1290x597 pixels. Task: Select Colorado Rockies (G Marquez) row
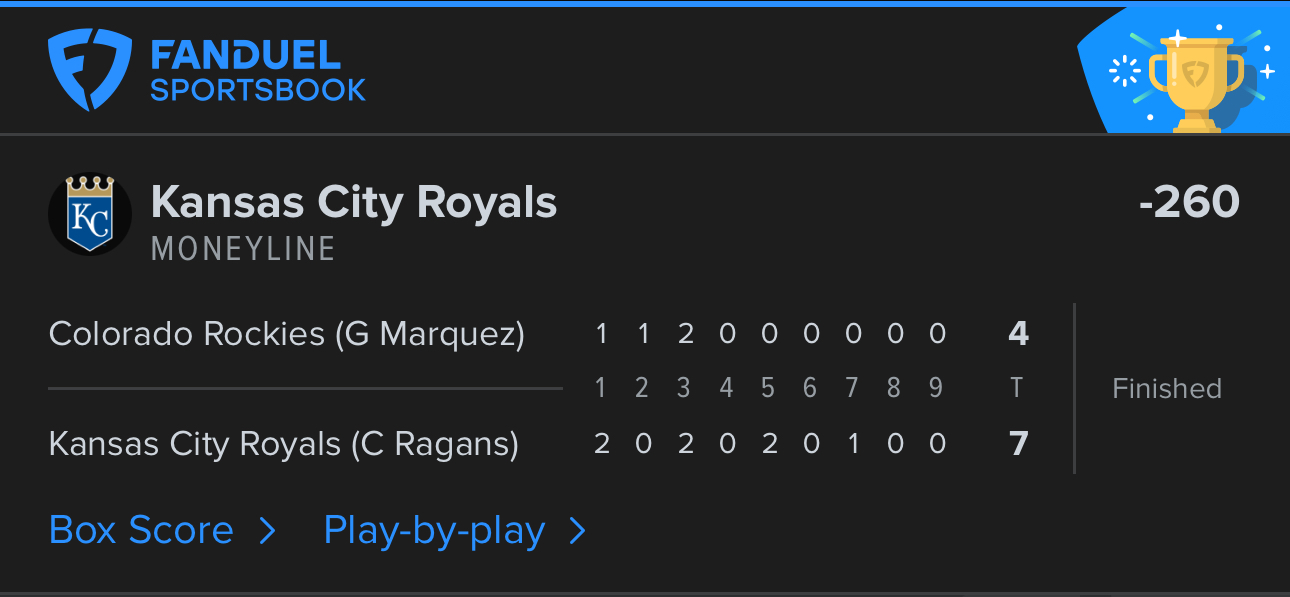pos(538,333)
